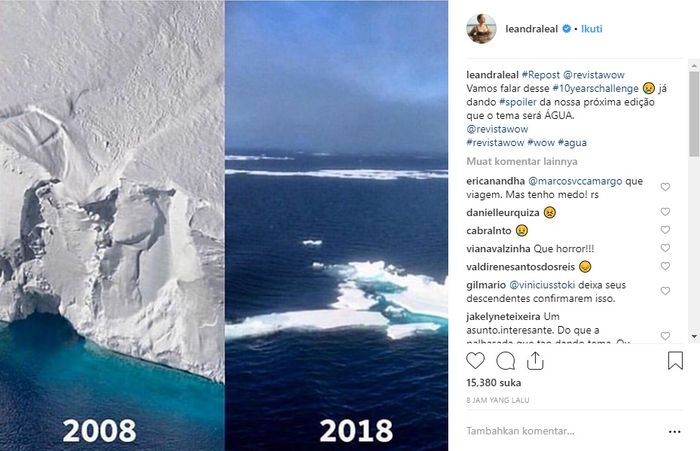Click the scrollbar up arrow
This screenshot has width=700, height=451.
pos(694,66)
